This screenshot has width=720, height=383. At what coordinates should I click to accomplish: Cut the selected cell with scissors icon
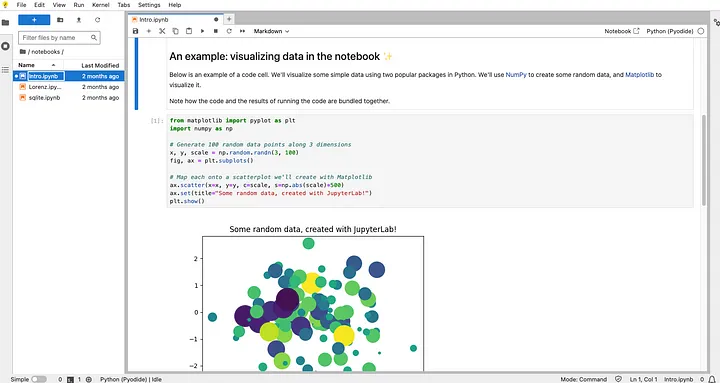pyautogui.click(x=162, y=31)
